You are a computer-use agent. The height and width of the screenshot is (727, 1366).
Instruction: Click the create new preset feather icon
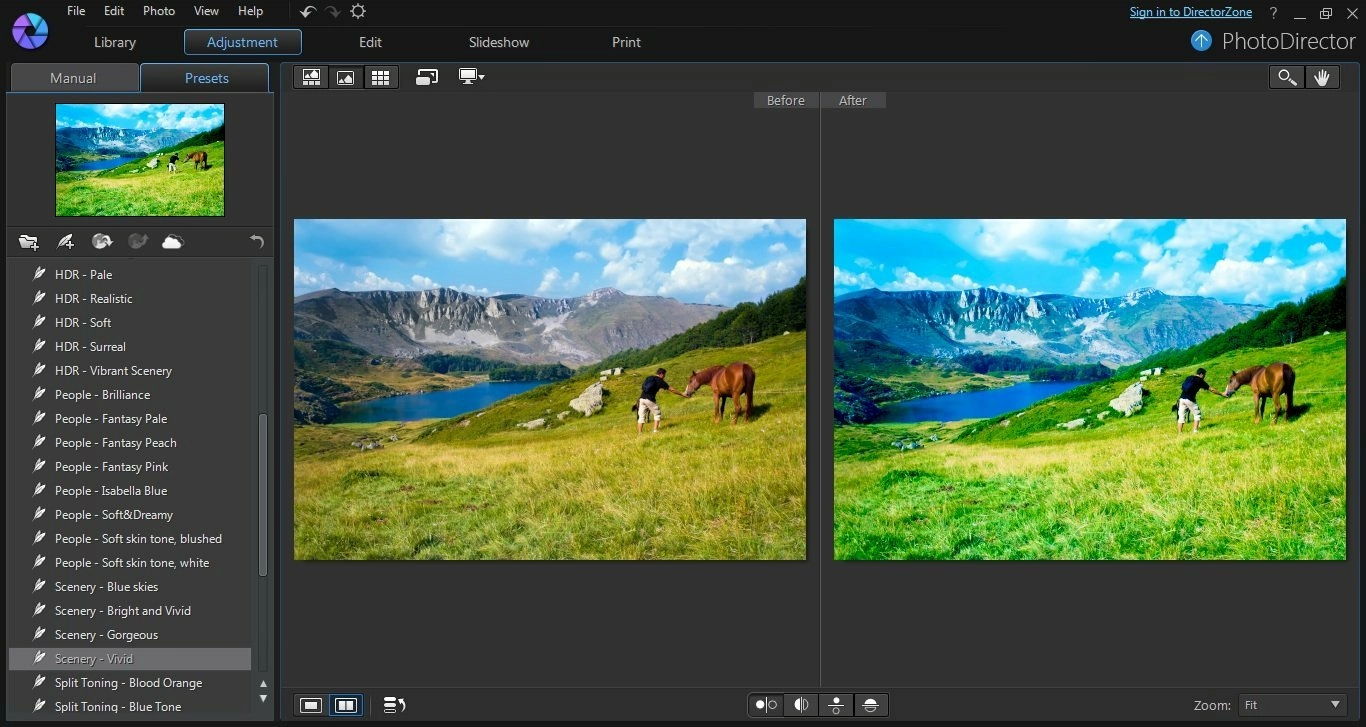(65, 242)
